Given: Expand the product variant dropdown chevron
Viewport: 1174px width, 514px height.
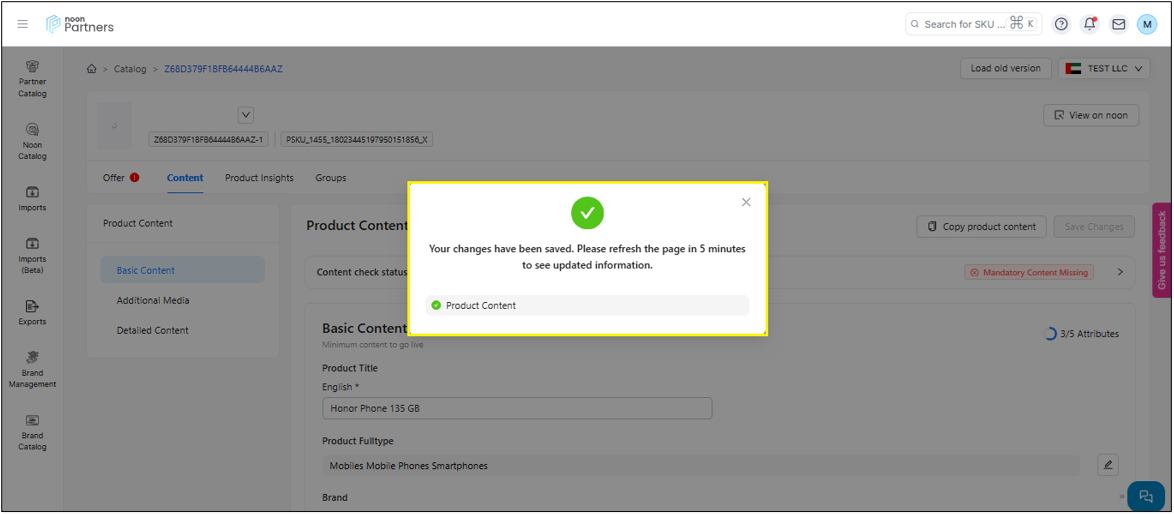Looking at the screenshot, I should pyautogui.click(x=246, y=115).
